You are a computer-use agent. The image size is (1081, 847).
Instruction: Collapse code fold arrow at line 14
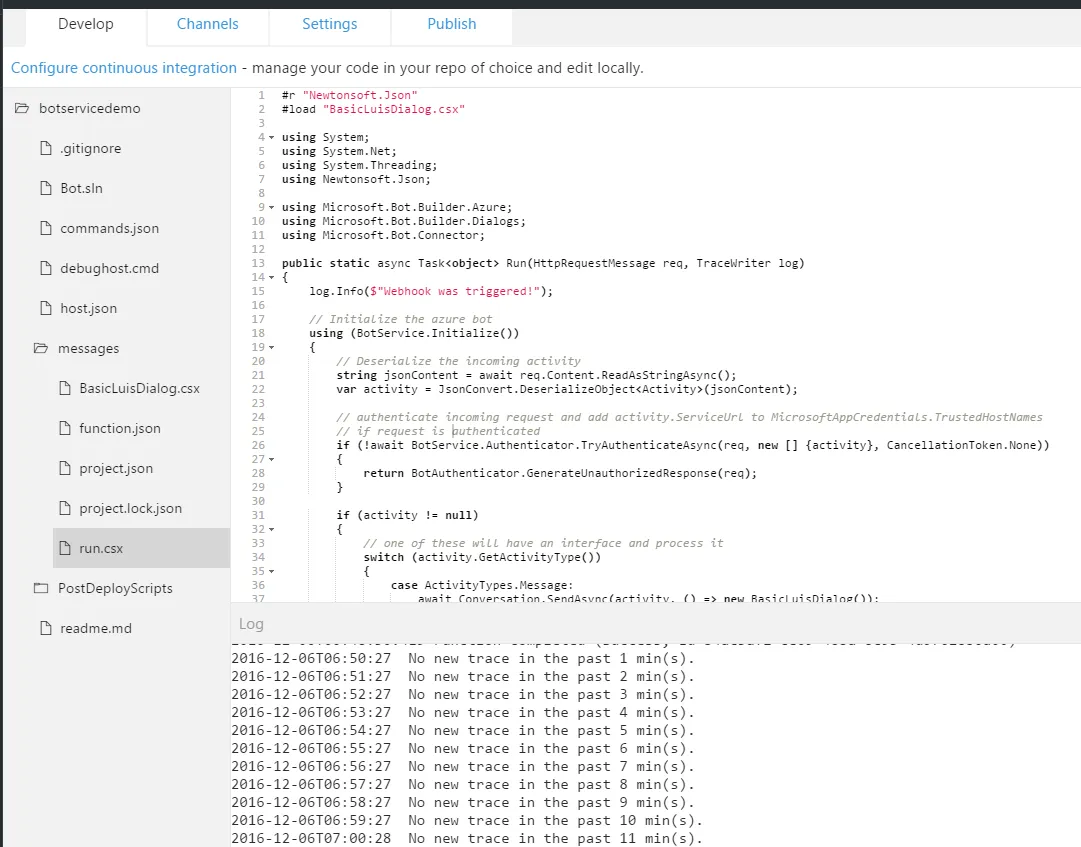click(x=272, y=277)
